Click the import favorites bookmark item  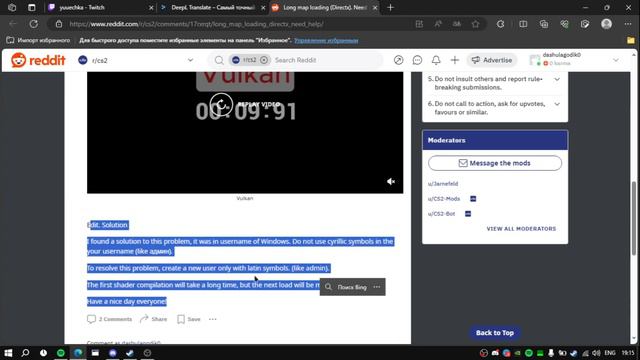pos(39,40)
